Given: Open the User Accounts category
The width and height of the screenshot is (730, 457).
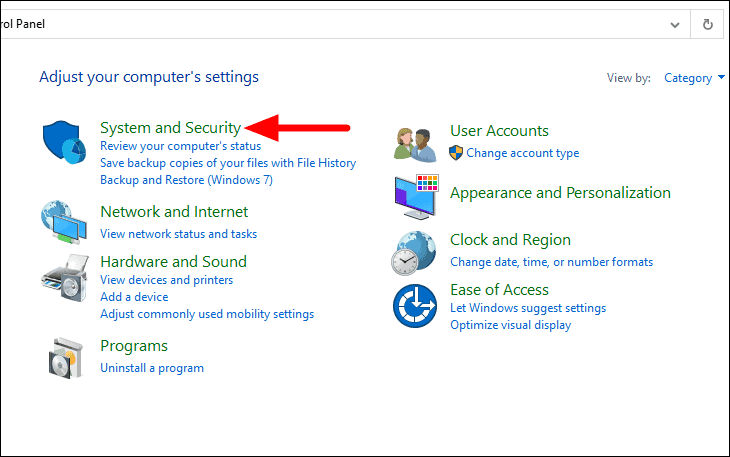Looking at the screenshot, I should 499,131.
